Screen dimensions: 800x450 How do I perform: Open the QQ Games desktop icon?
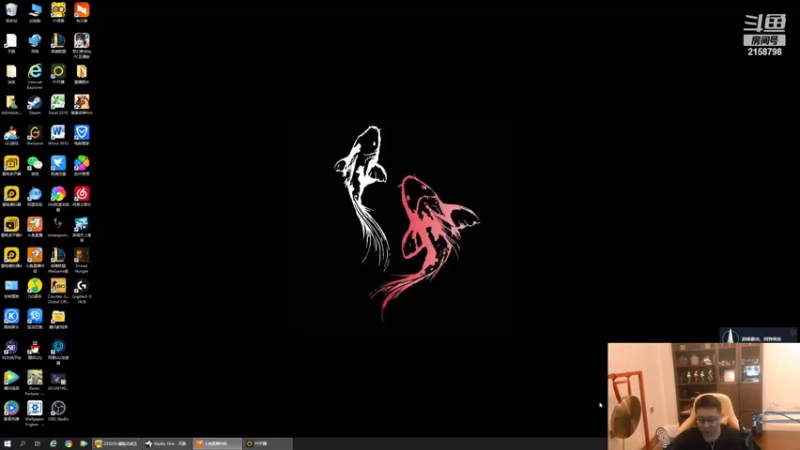click(11, 135)
